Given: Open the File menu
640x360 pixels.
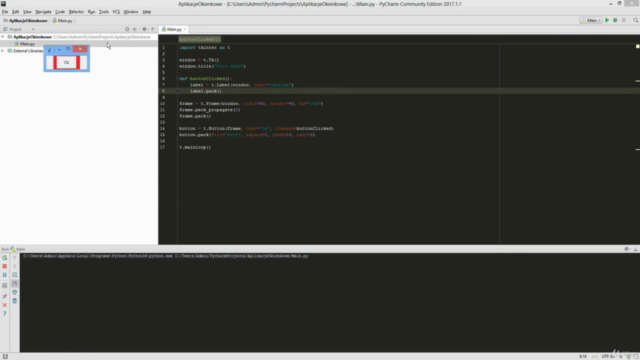Looking at the screenshot, I should 5,12.
